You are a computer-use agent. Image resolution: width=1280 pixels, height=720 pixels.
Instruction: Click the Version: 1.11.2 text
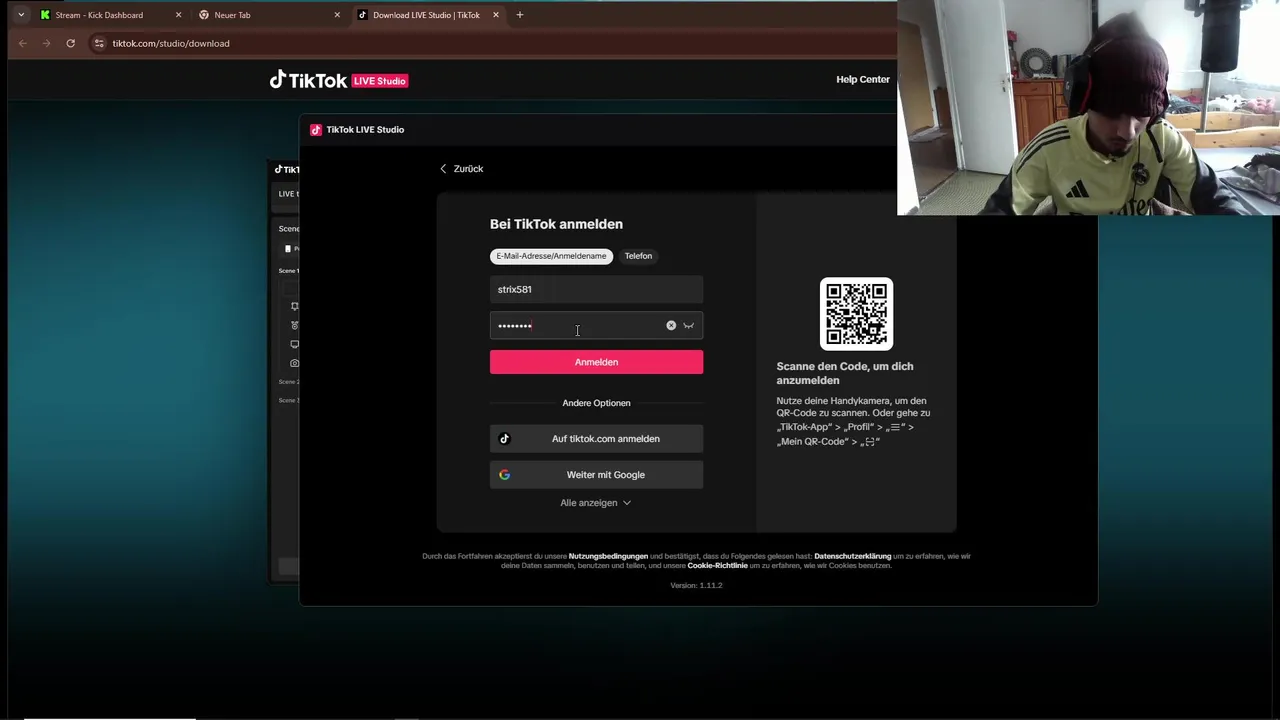pyautogui.click(x=696, y=585)
